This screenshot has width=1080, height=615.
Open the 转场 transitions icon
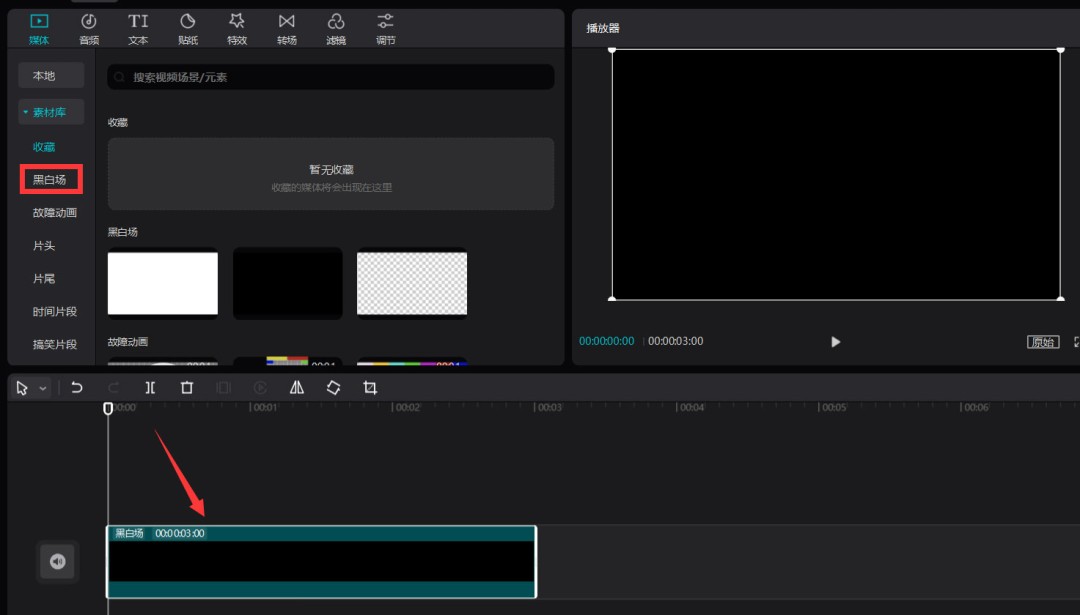(287, 28)
